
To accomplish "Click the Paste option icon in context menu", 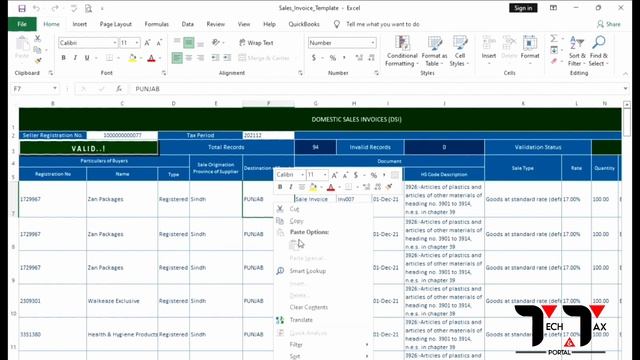I will (x=294, y=244).
